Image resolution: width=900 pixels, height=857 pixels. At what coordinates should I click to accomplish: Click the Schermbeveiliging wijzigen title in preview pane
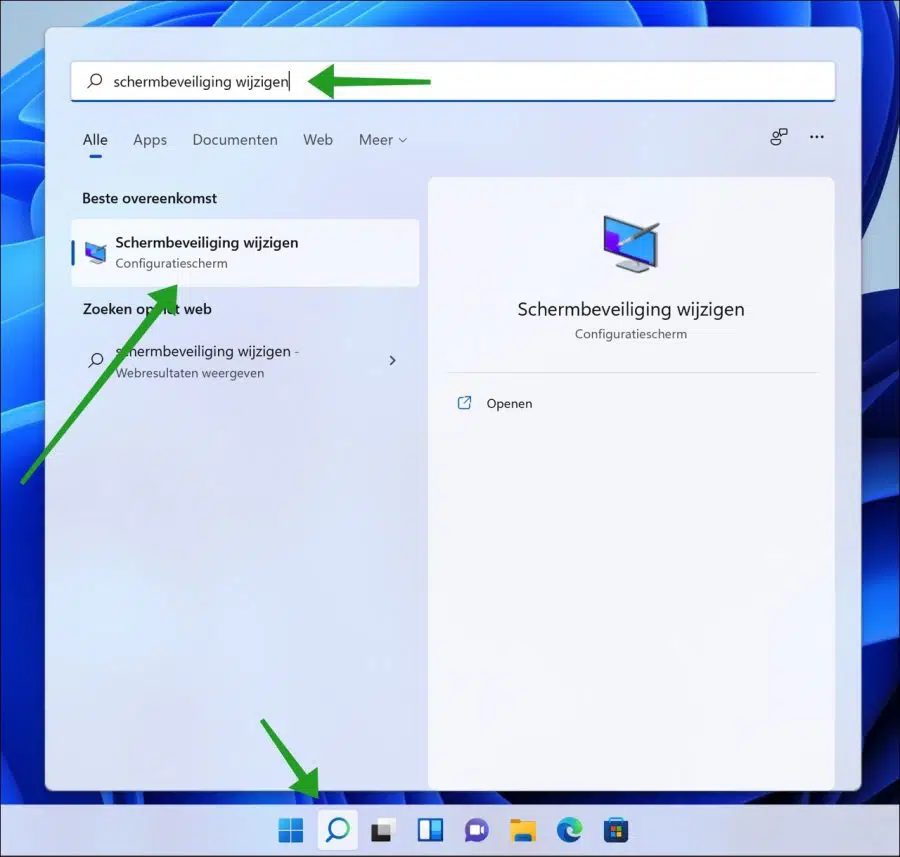click(x=631, y=309)
